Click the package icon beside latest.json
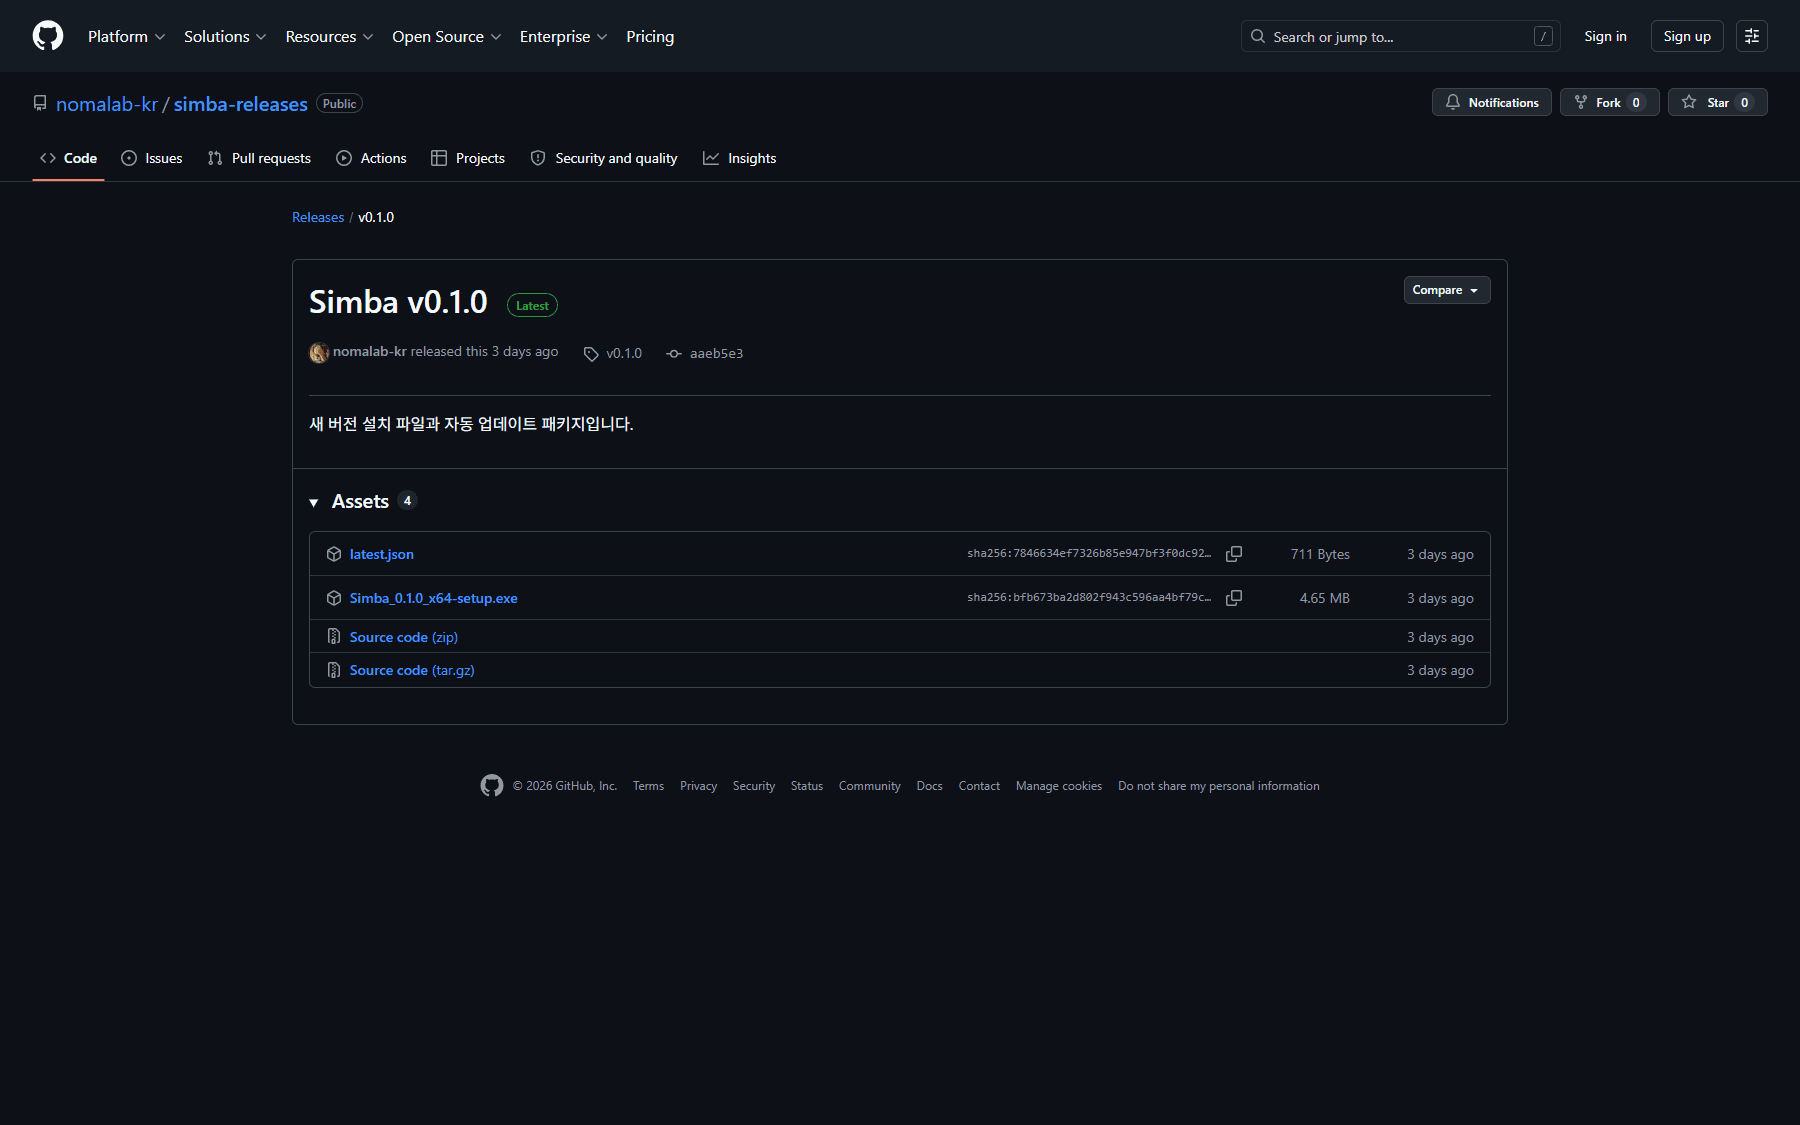Screen dimensions: 1800x1125 [334, 554]
